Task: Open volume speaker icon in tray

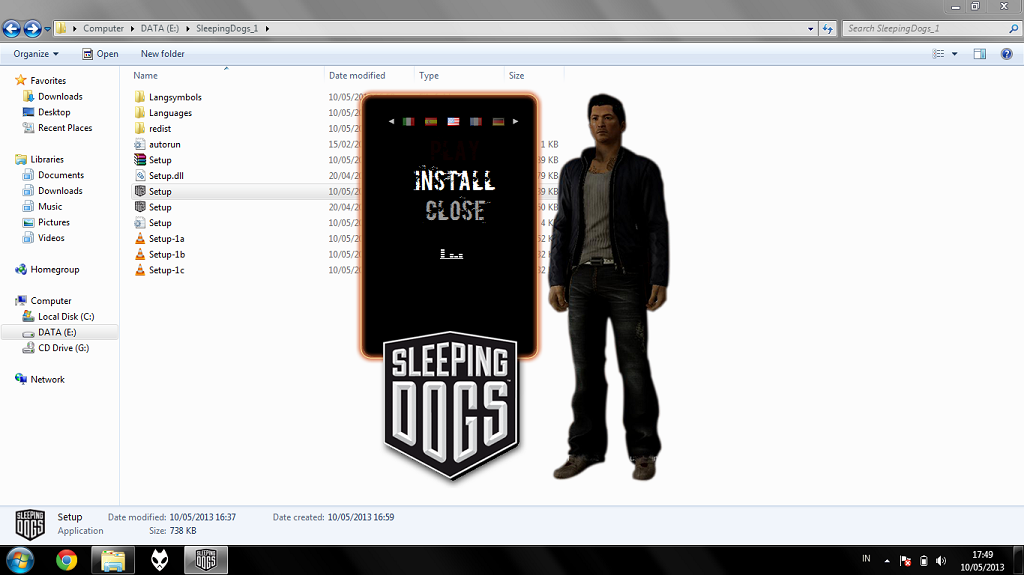Action: coord(941,561)
